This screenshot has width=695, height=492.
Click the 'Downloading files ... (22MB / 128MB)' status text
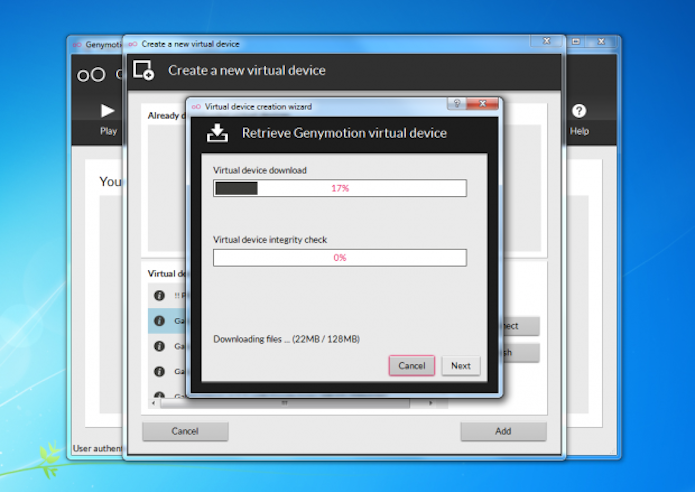(286, 339)
